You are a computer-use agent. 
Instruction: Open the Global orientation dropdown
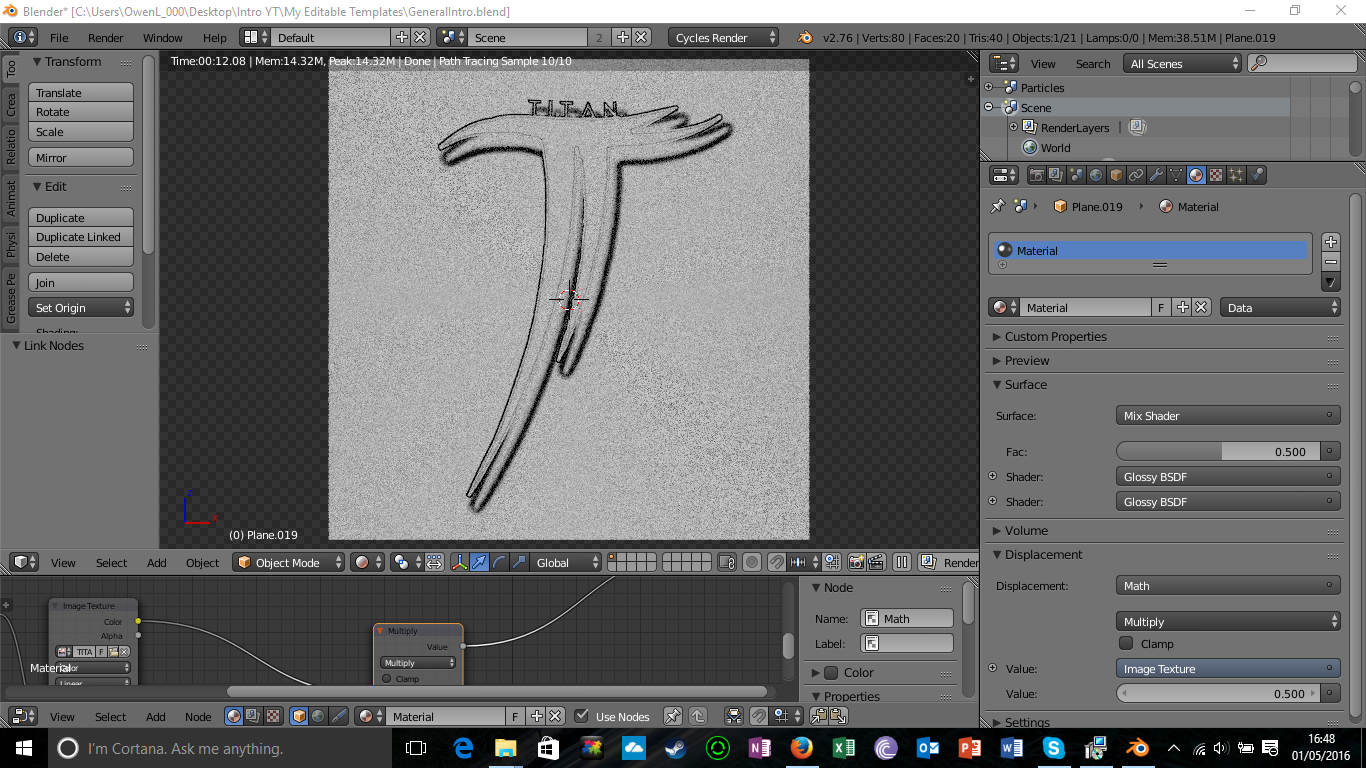(566, 562)
